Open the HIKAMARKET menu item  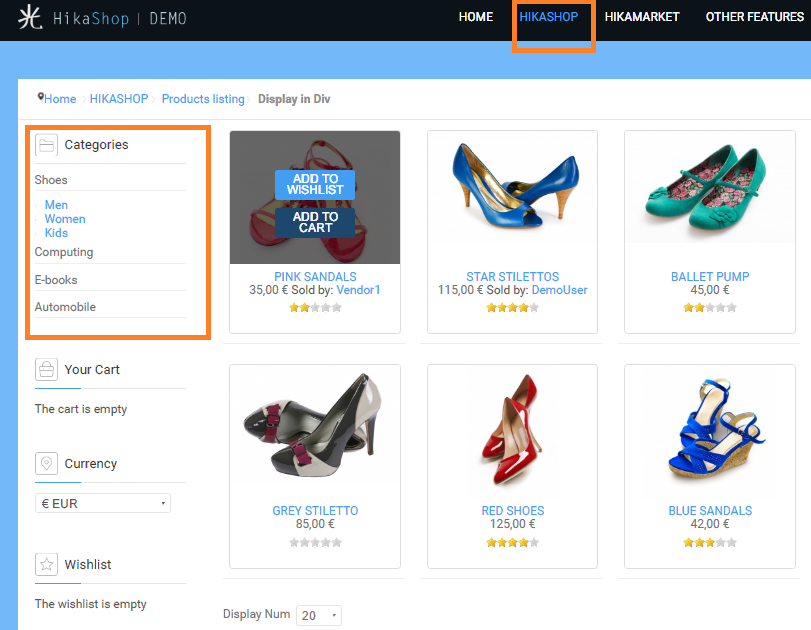(642, 17)
